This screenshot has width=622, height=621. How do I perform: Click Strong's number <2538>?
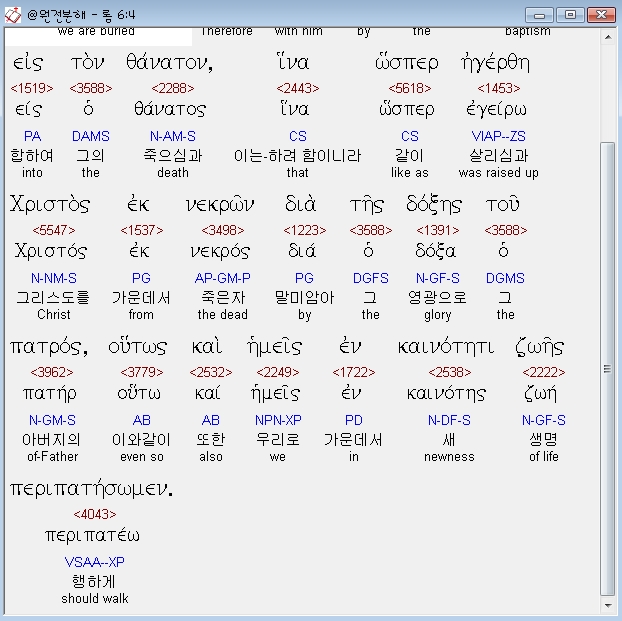(449, 372)
